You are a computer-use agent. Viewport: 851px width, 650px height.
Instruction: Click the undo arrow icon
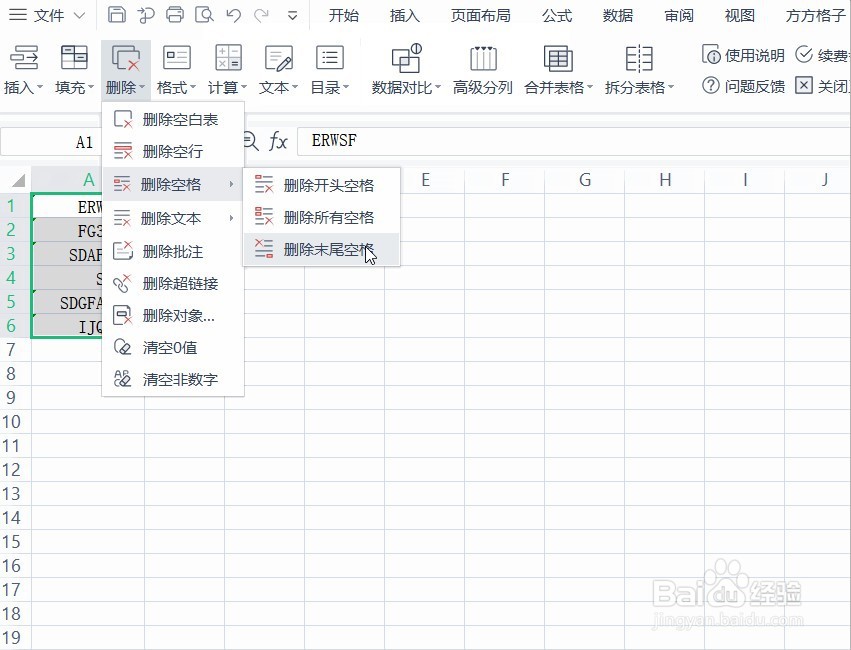click(234, 15)
